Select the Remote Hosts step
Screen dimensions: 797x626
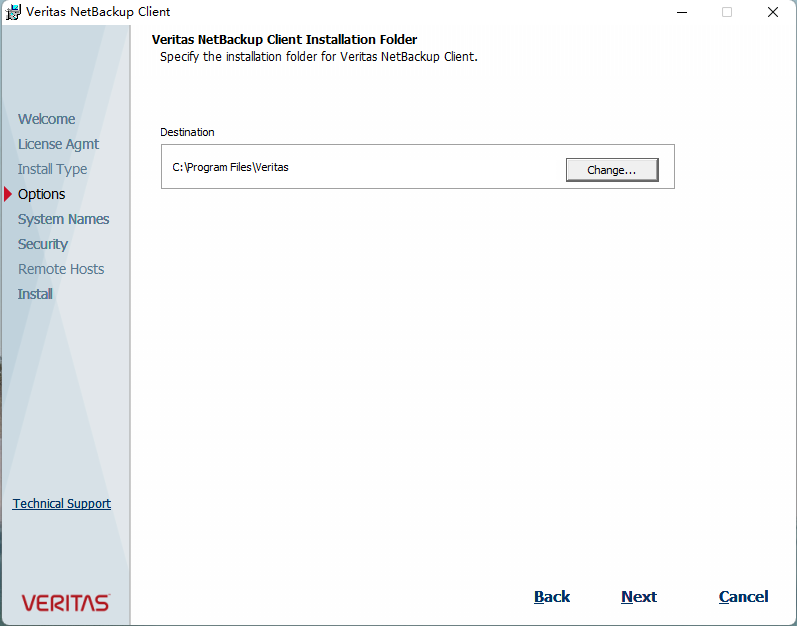(61, 269)
